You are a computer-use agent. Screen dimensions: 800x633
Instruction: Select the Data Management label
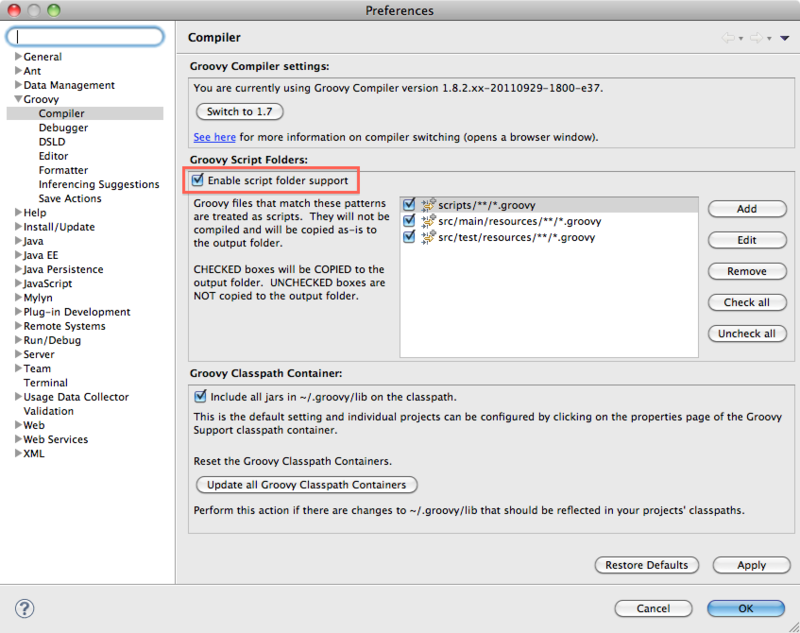[69, 85]
